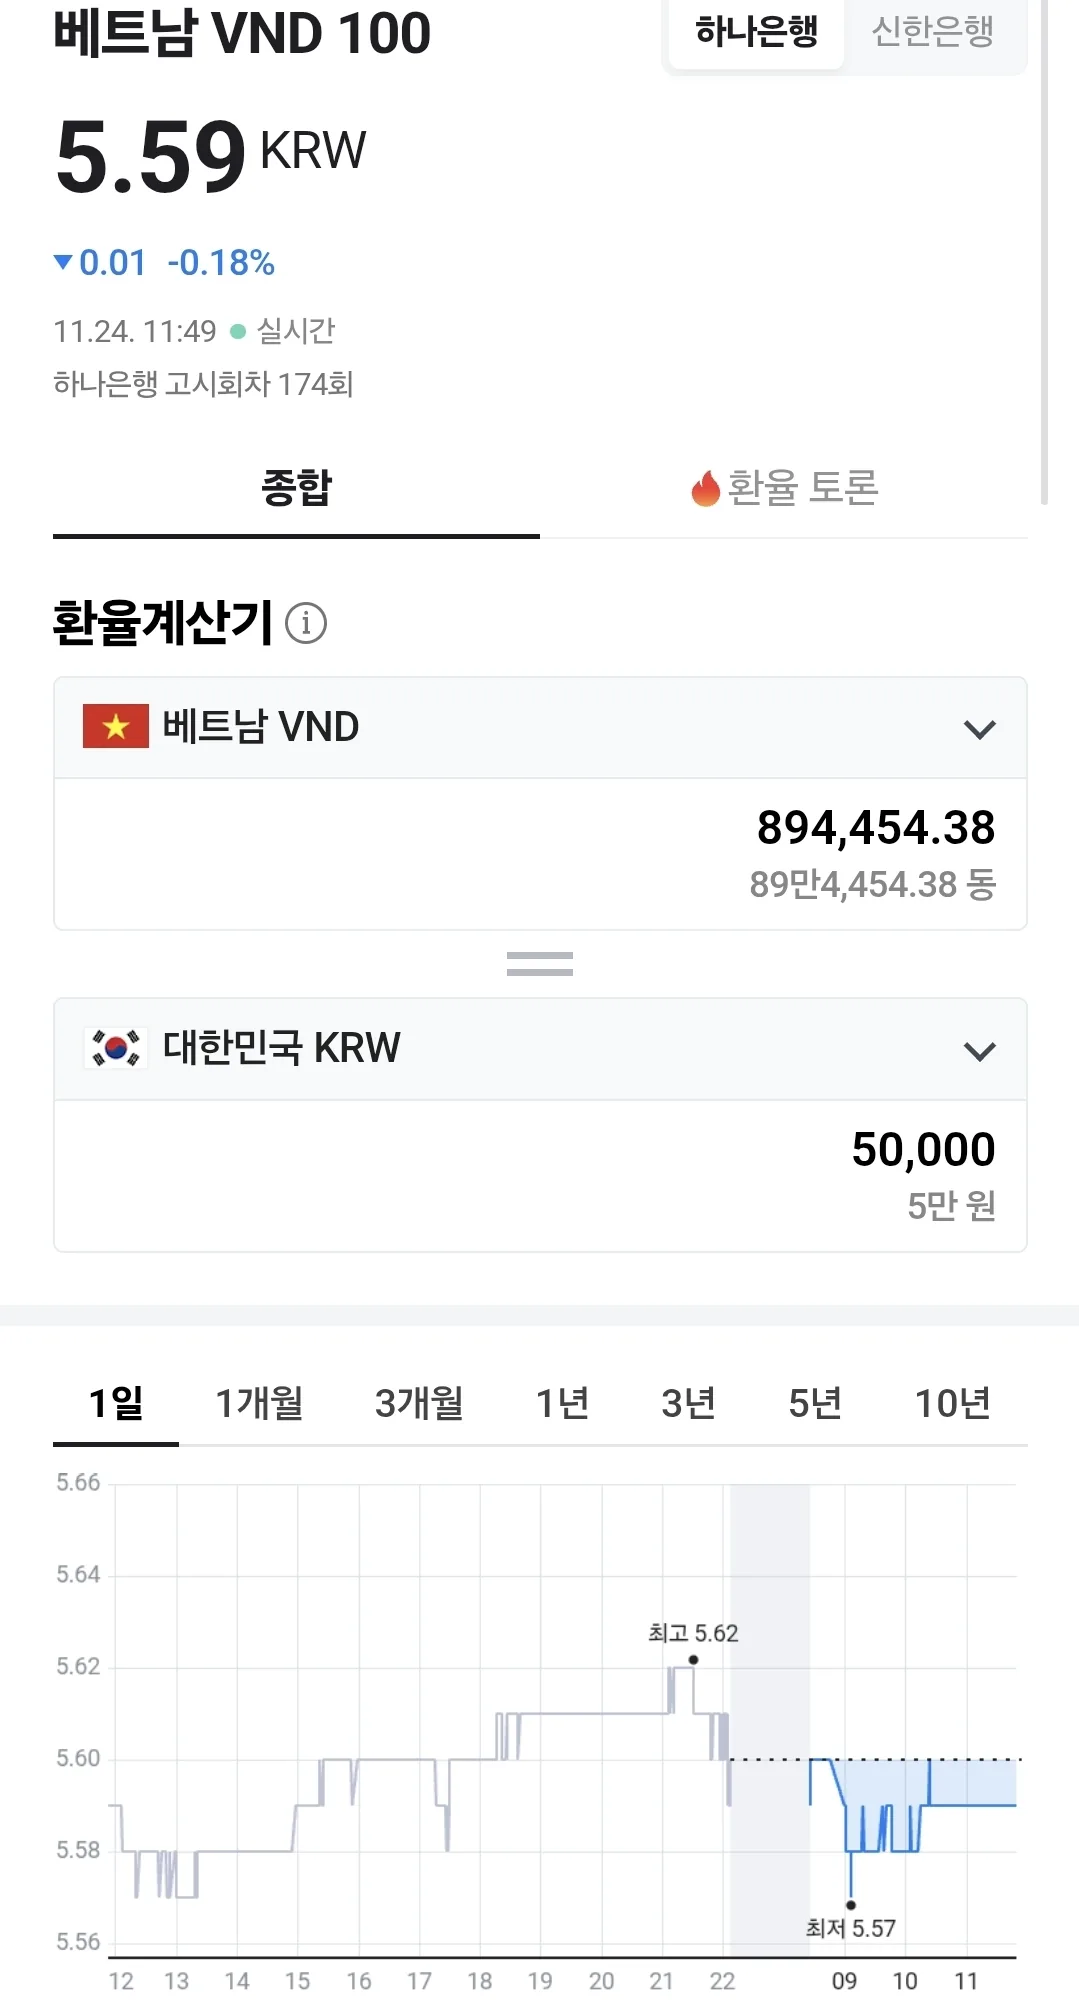Open the 환율계산기 info icon
This screenshot has height=2011, width=1079.
[x=306, y=623]
